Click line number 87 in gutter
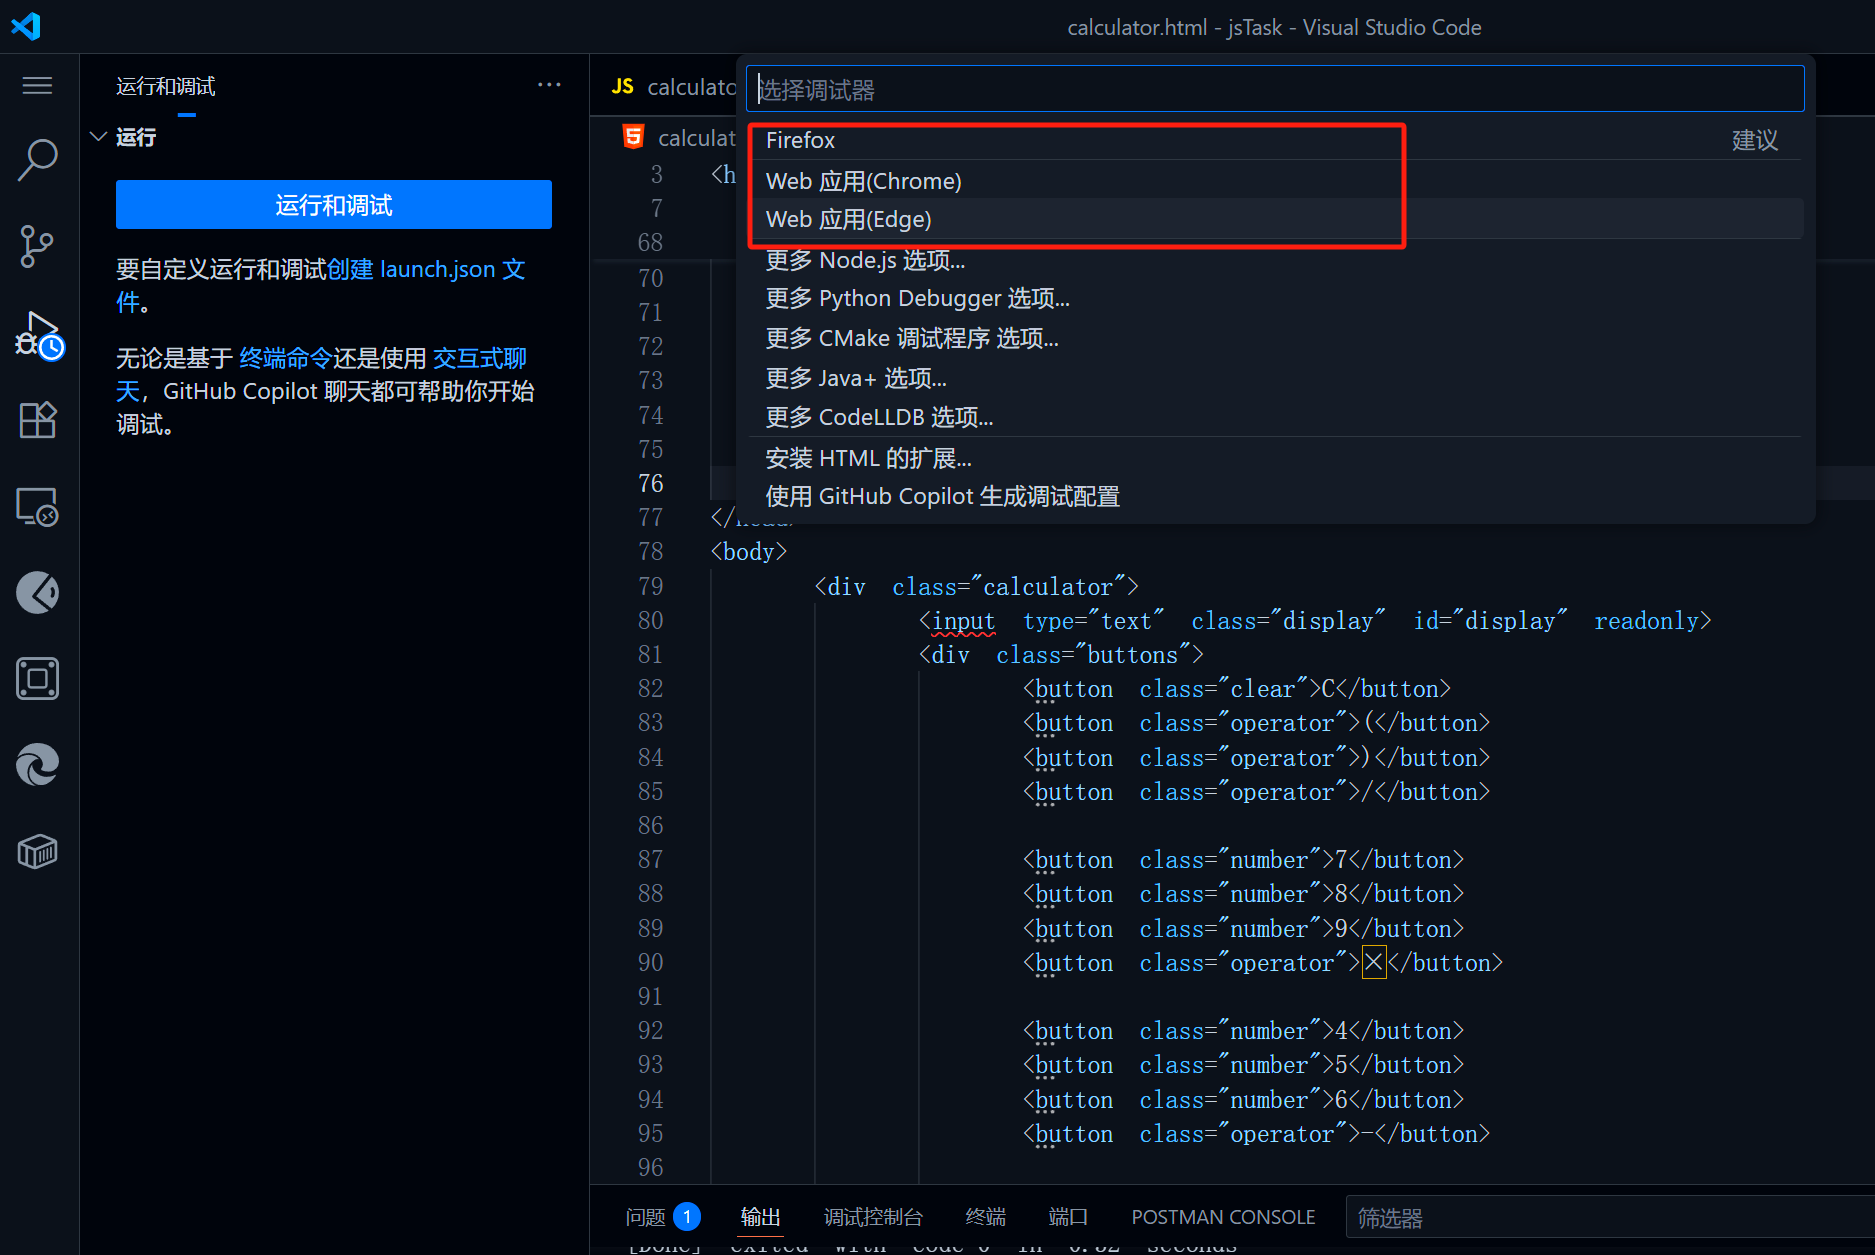Viewport: 1875px width, 1255px height. coord(651,860)
